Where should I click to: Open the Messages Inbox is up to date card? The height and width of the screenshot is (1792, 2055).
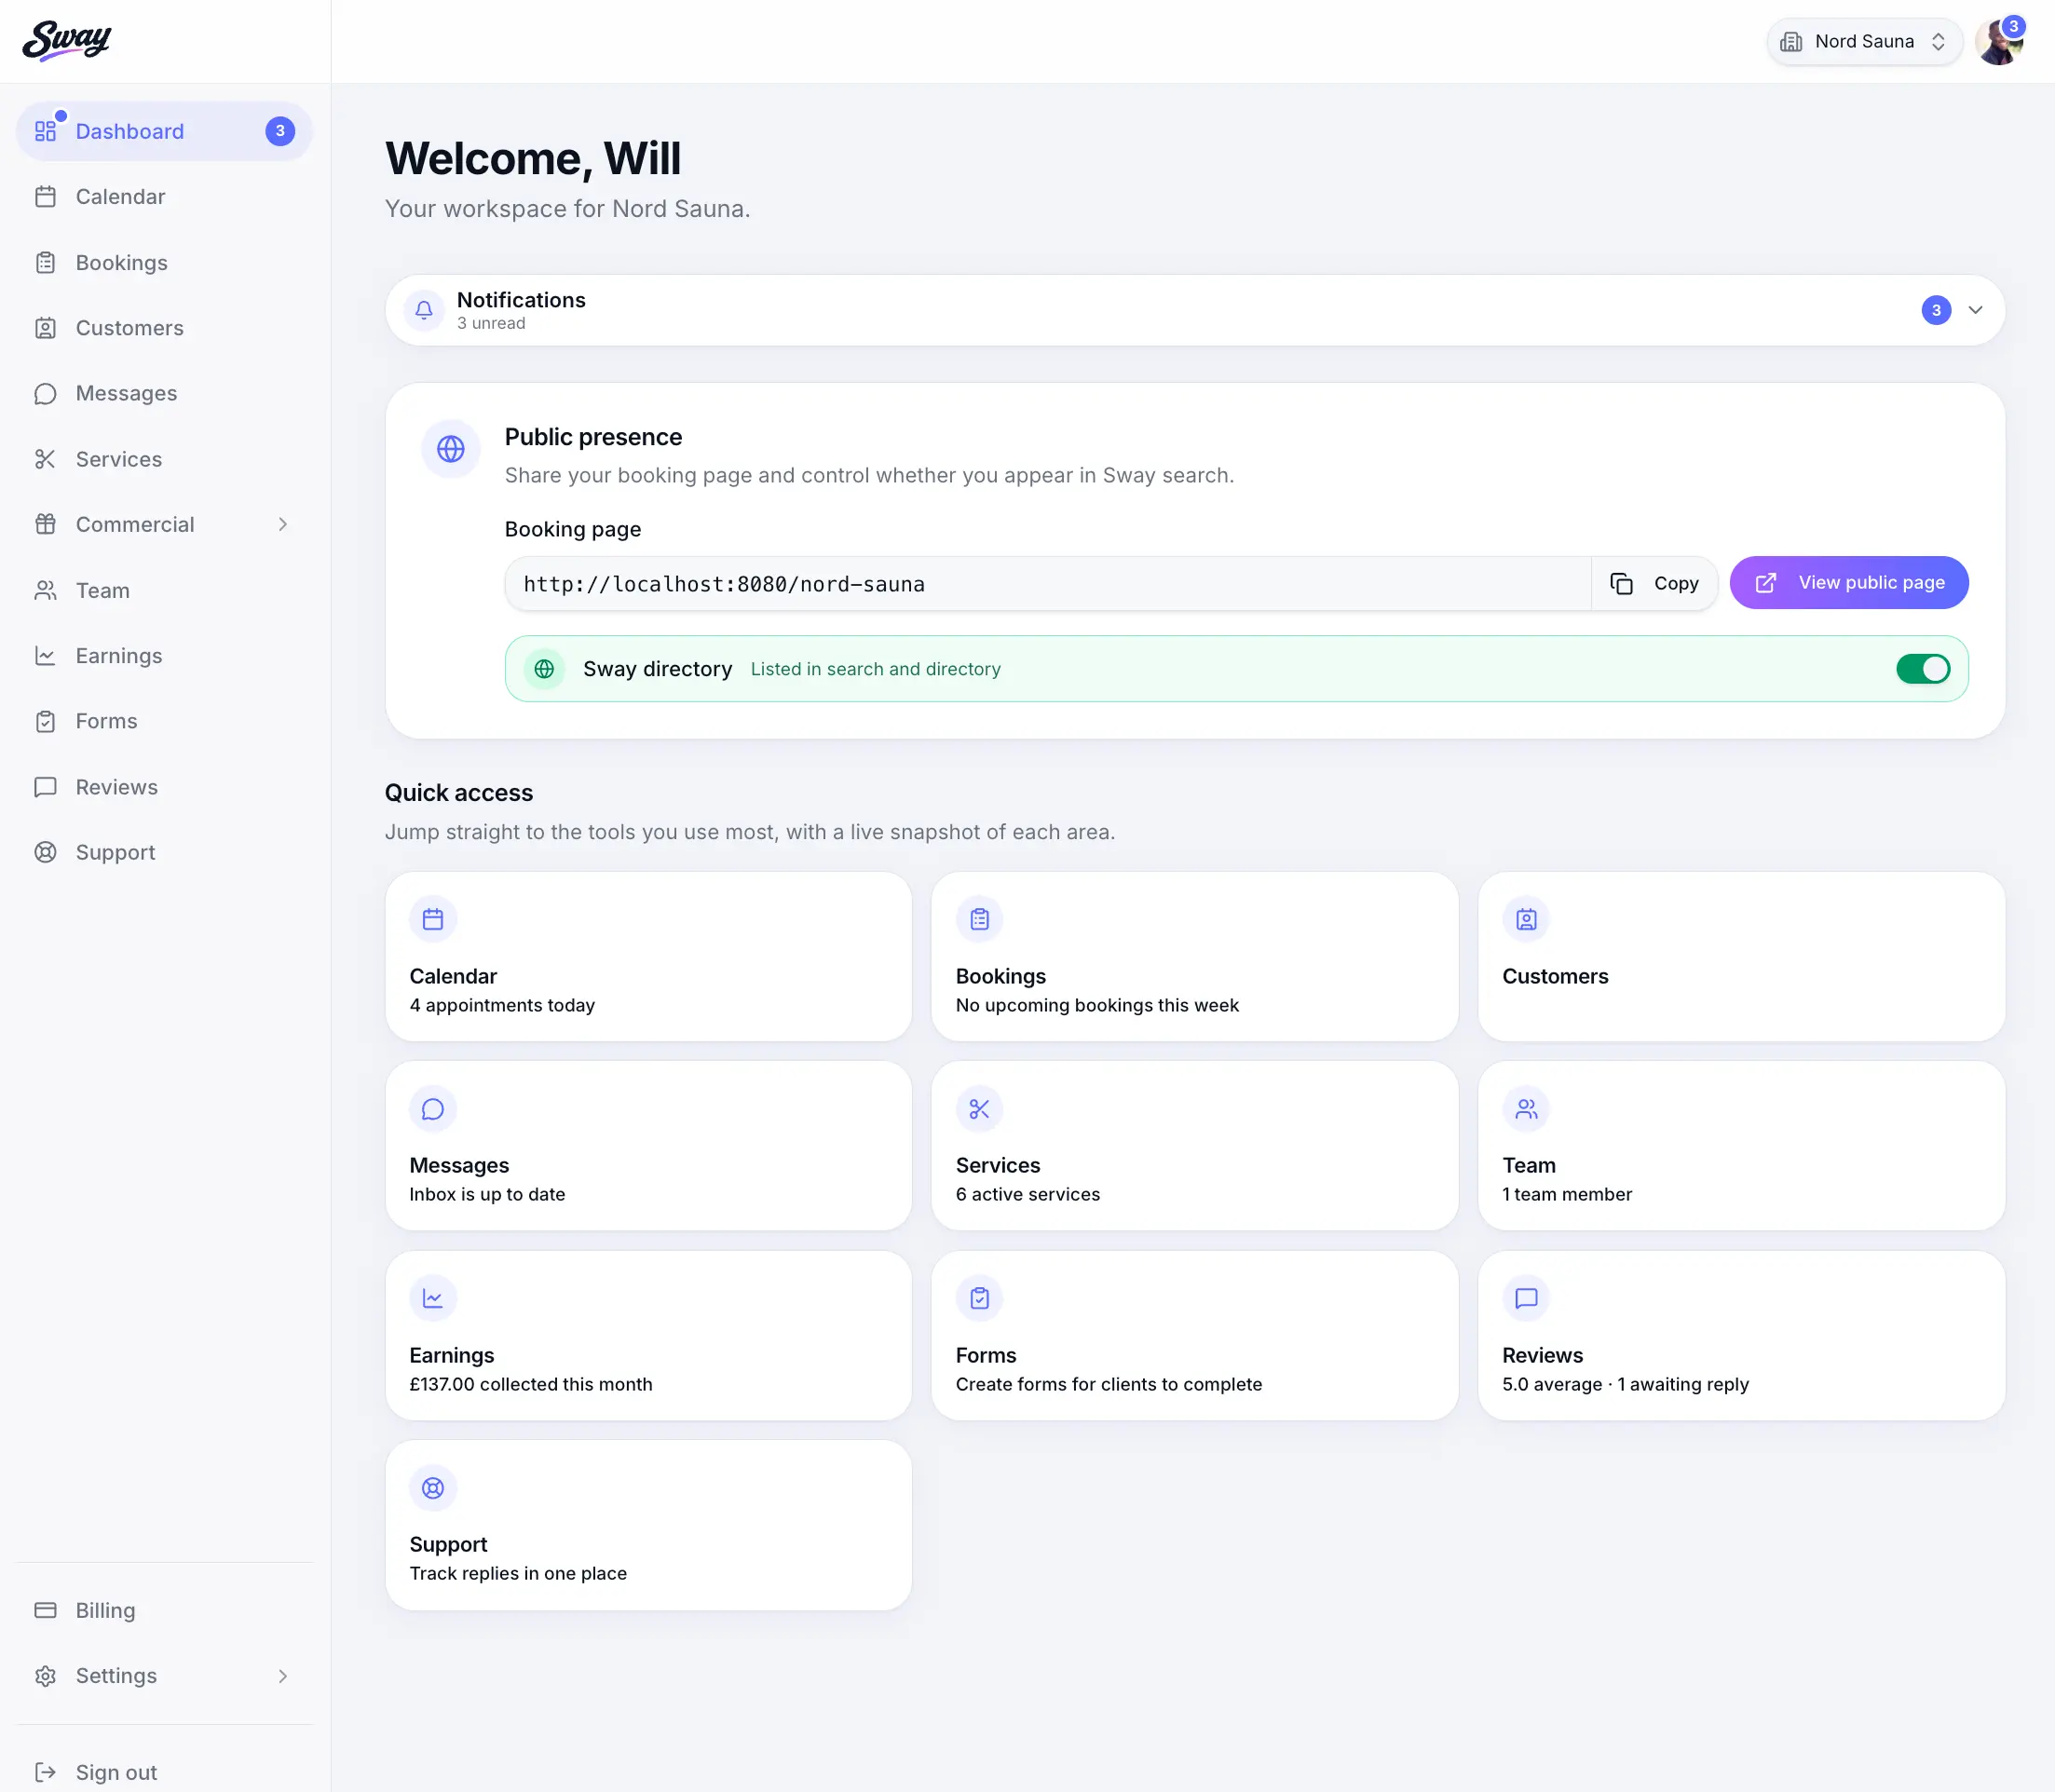(648, 1146)
